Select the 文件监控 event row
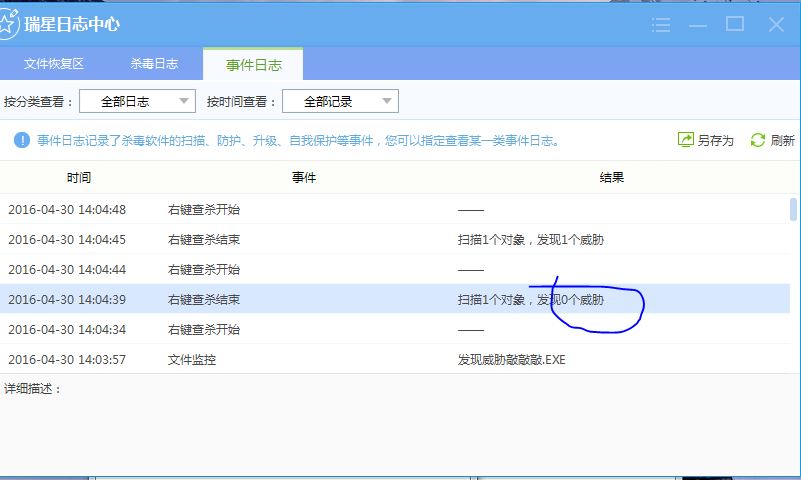Image resolution: width=801 pixels, height=480 pixels. [x=395, y=359]
